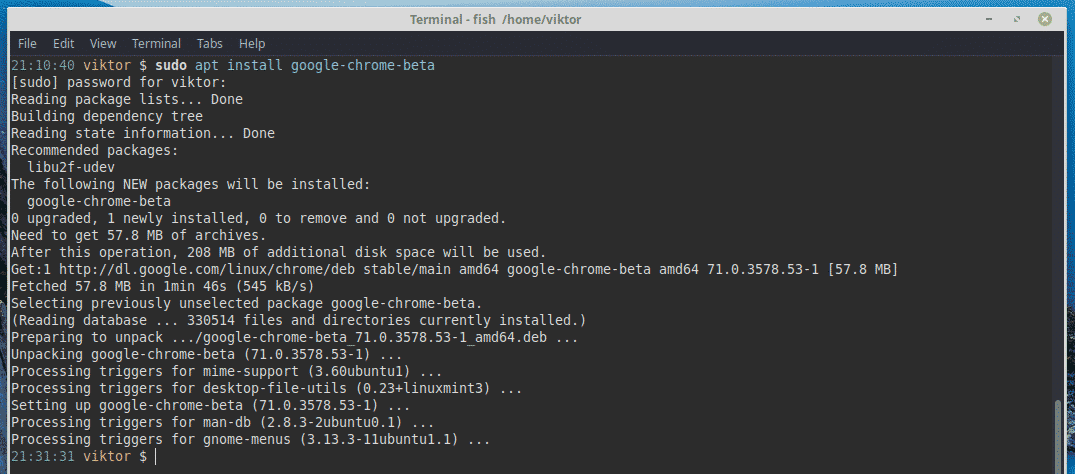Click the 'Setting up google-chrome-beta' output line
Viewport: 1075px width, 474px height.
coord(210,405)
